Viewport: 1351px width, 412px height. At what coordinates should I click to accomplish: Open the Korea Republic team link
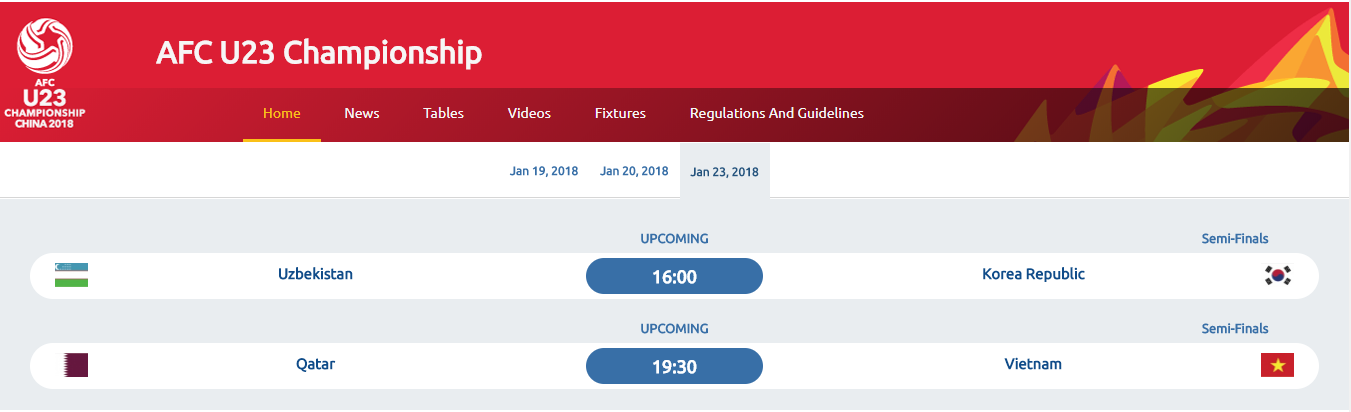(1033, 274)
